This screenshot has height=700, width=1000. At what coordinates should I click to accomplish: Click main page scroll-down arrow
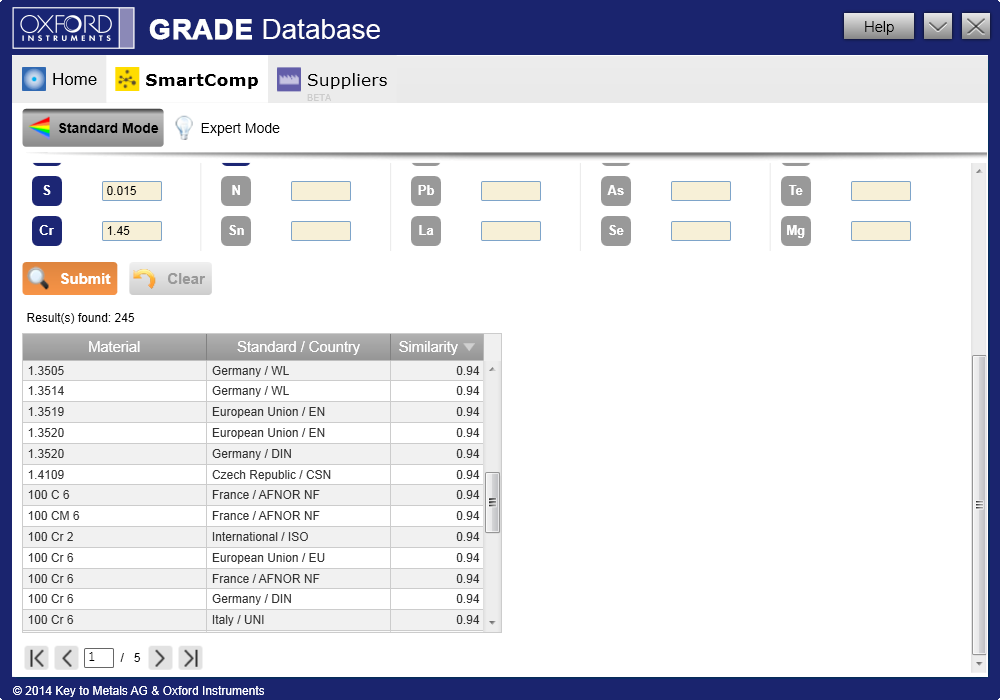(979, 664)
